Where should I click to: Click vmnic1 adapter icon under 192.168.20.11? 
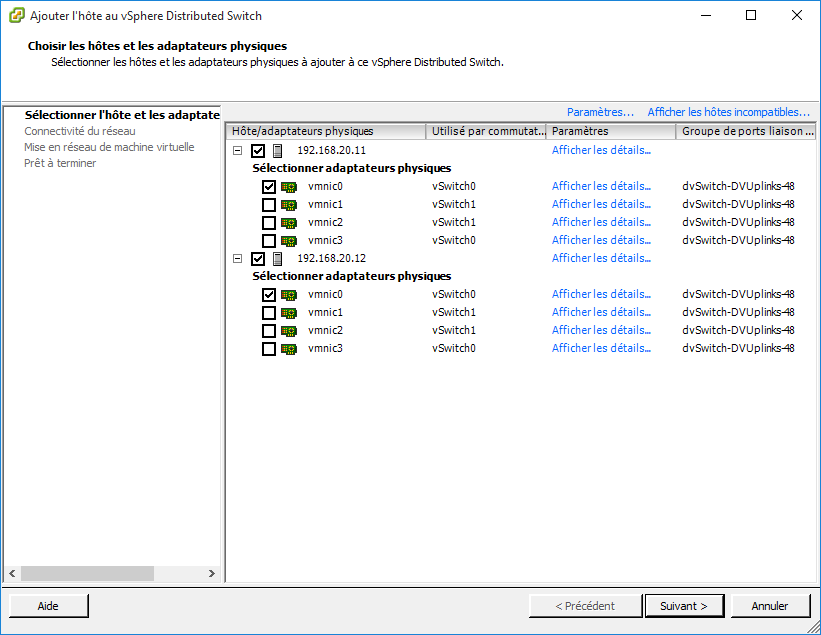point(289,205)
